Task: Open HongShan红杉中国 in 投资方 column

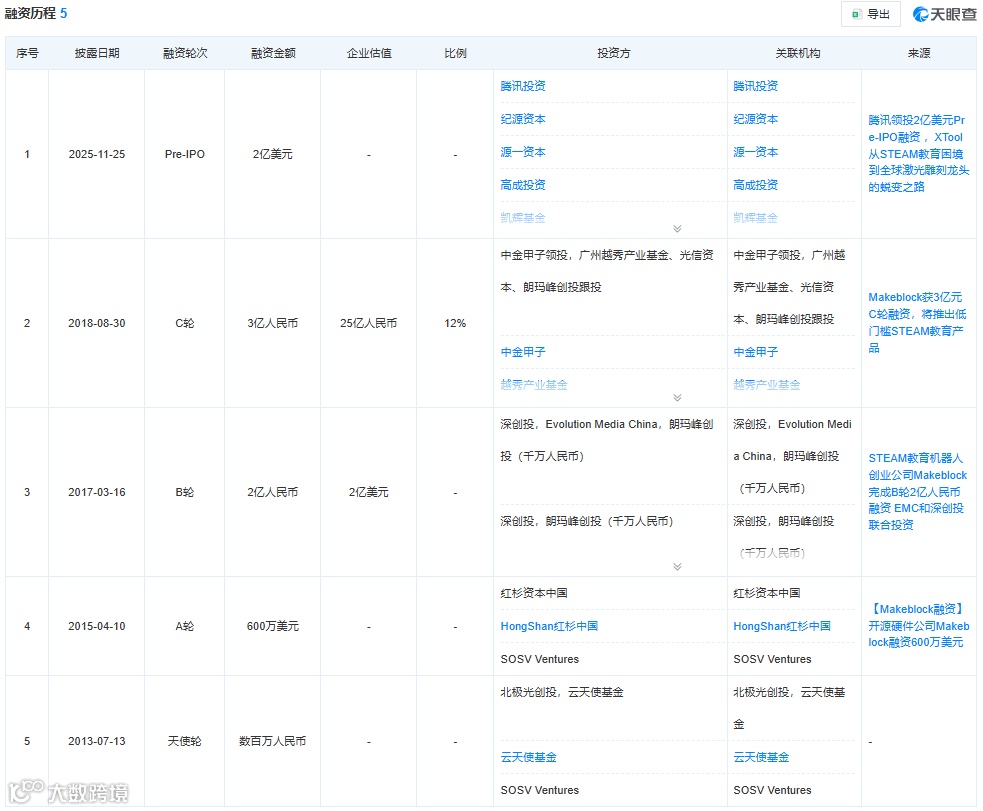Action: pos(549,626)
